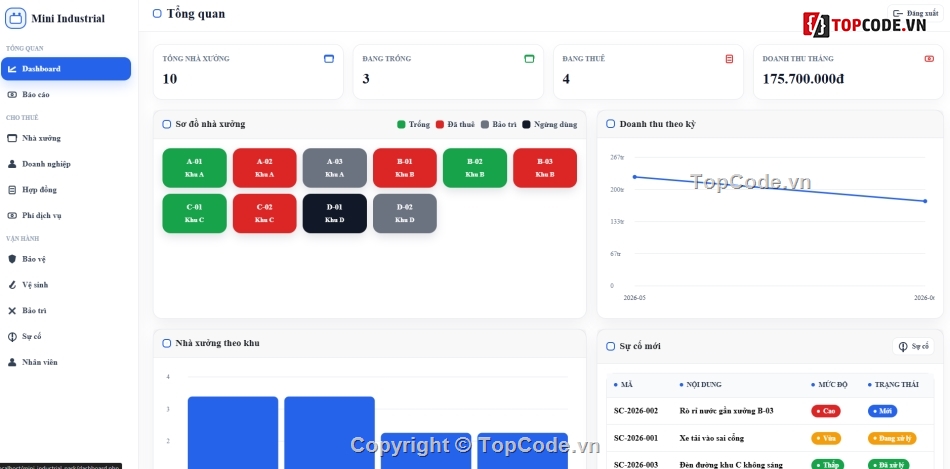Open Phí dịch vụ page
950x469 pixels.
tap(66, 215)
